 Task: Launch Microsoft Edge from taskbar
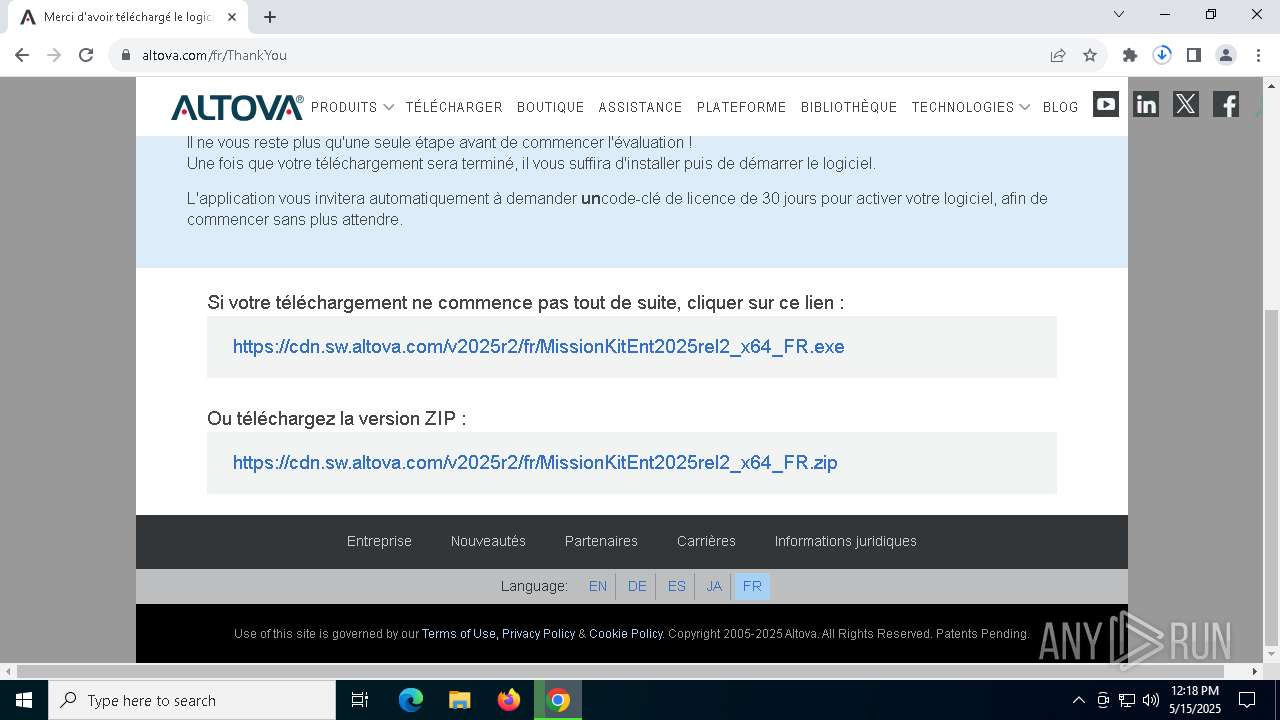[x=411, y=700]
